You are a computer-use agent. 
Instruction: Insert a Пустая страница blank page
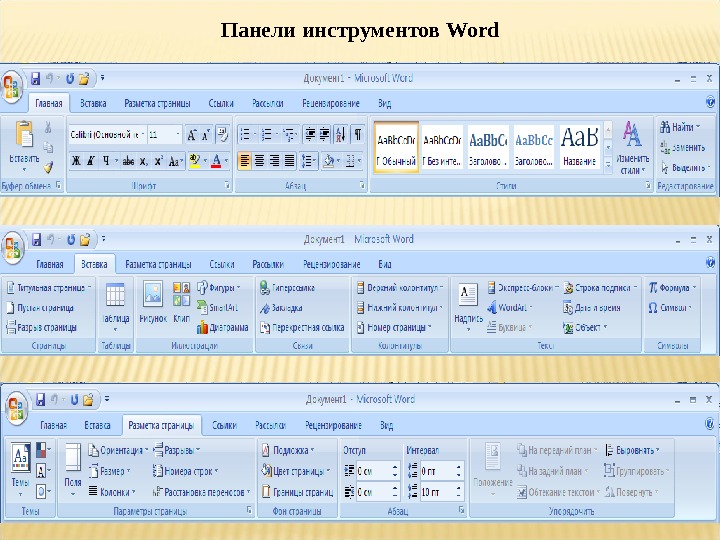[x=40, y=307]
